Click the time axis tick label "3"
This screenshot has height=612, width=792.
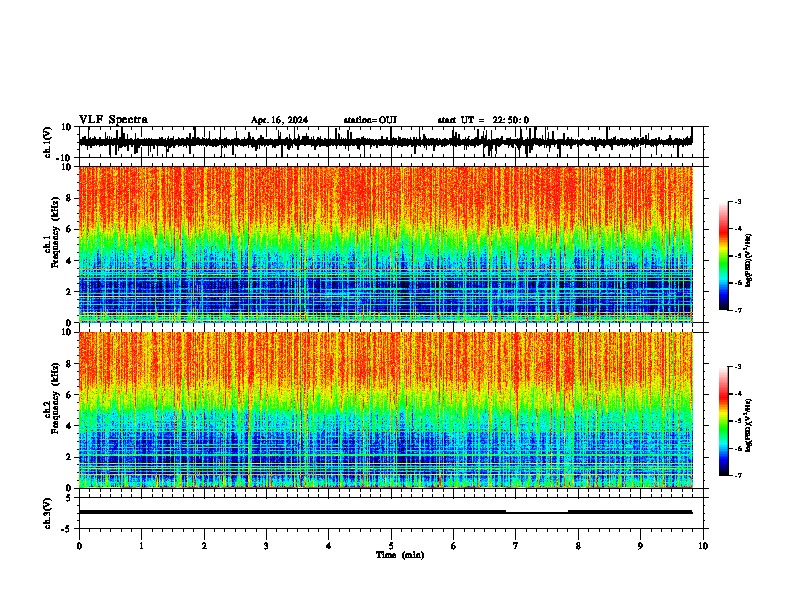tap(266, 546)
